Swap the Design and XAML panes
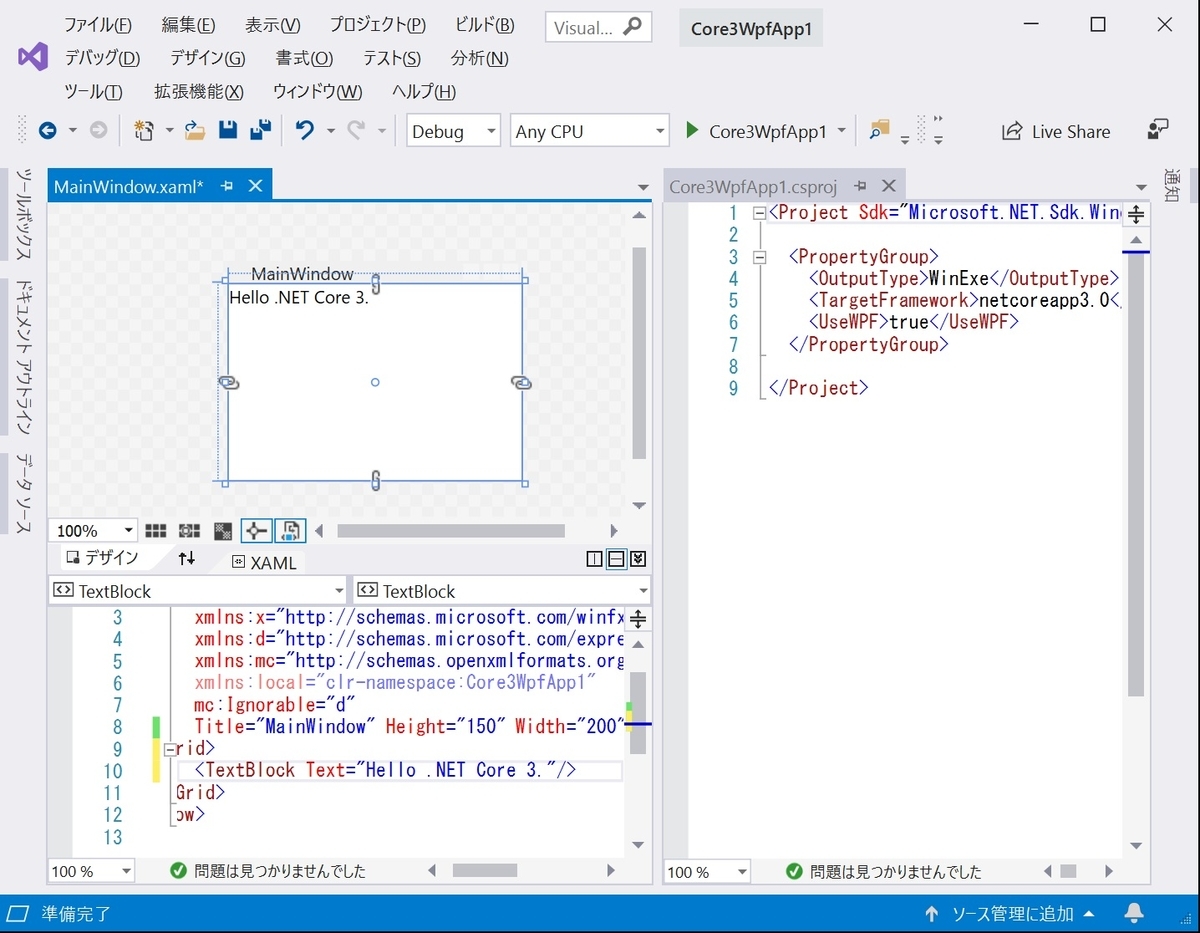 coord(187,559)
